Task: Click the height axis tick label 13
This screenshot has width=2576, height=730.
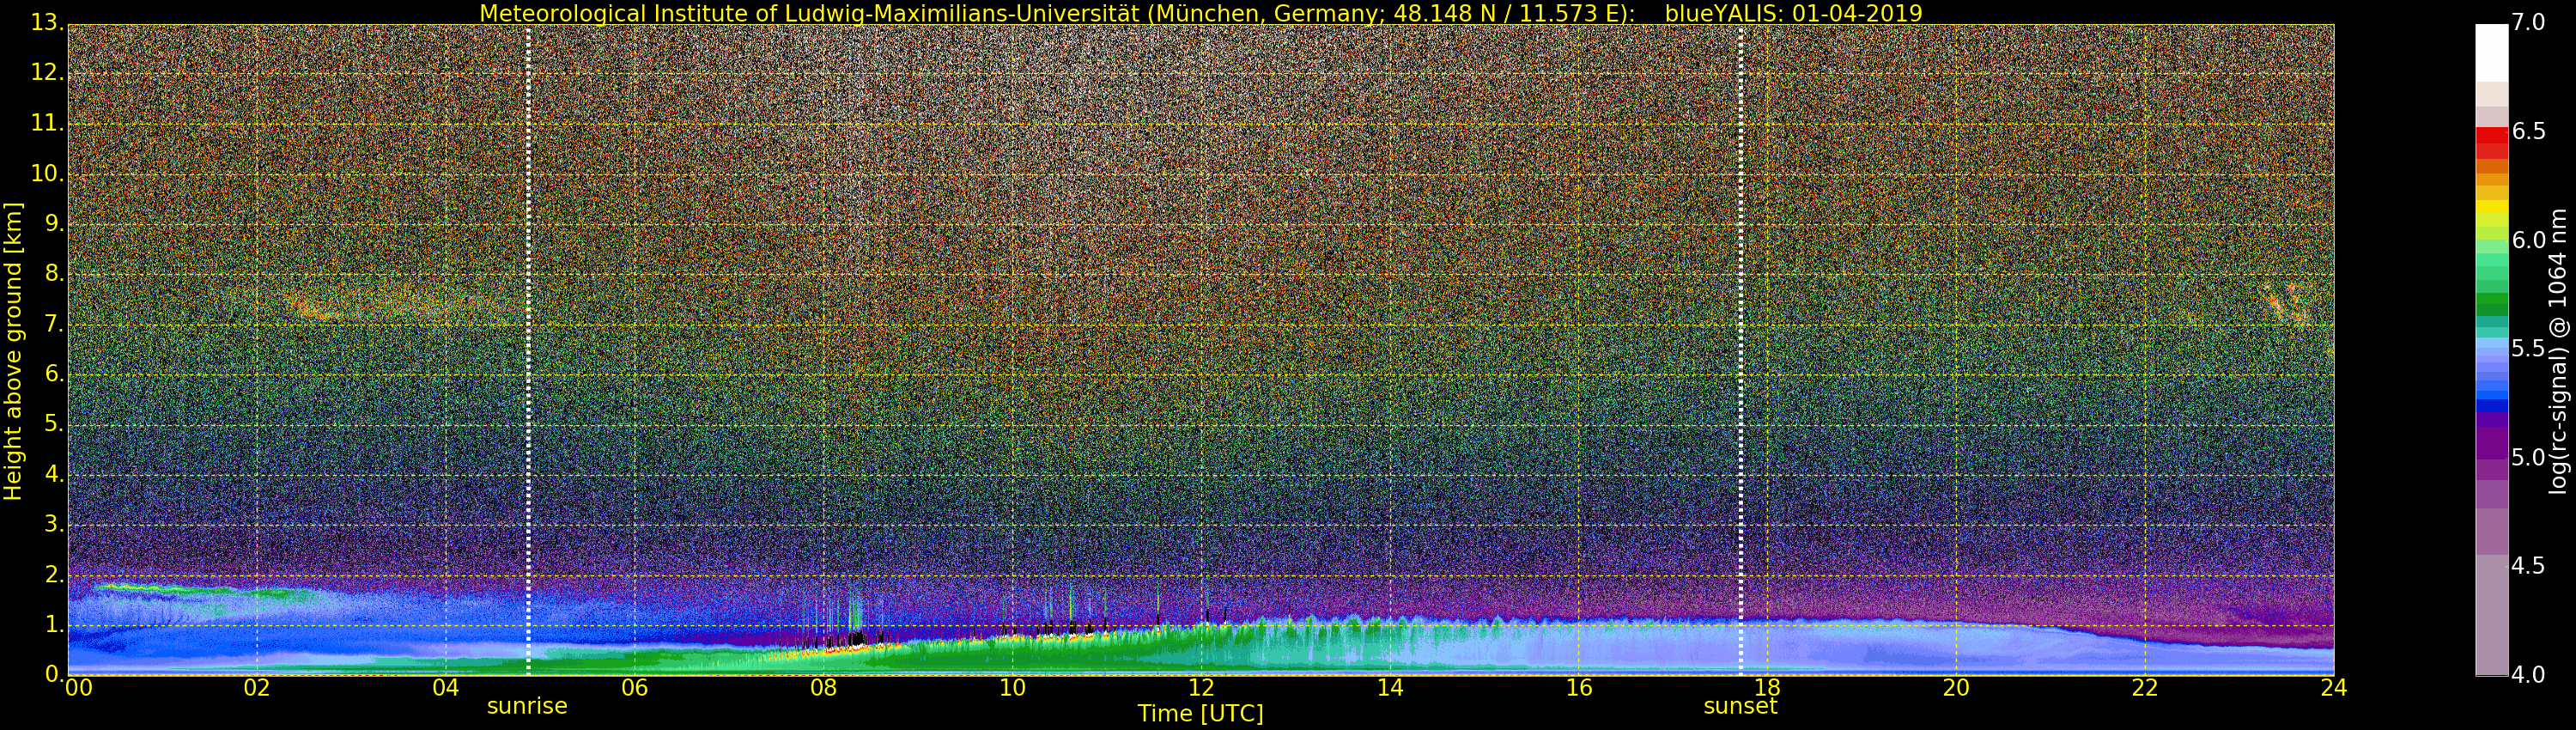Action: point(47,23)
